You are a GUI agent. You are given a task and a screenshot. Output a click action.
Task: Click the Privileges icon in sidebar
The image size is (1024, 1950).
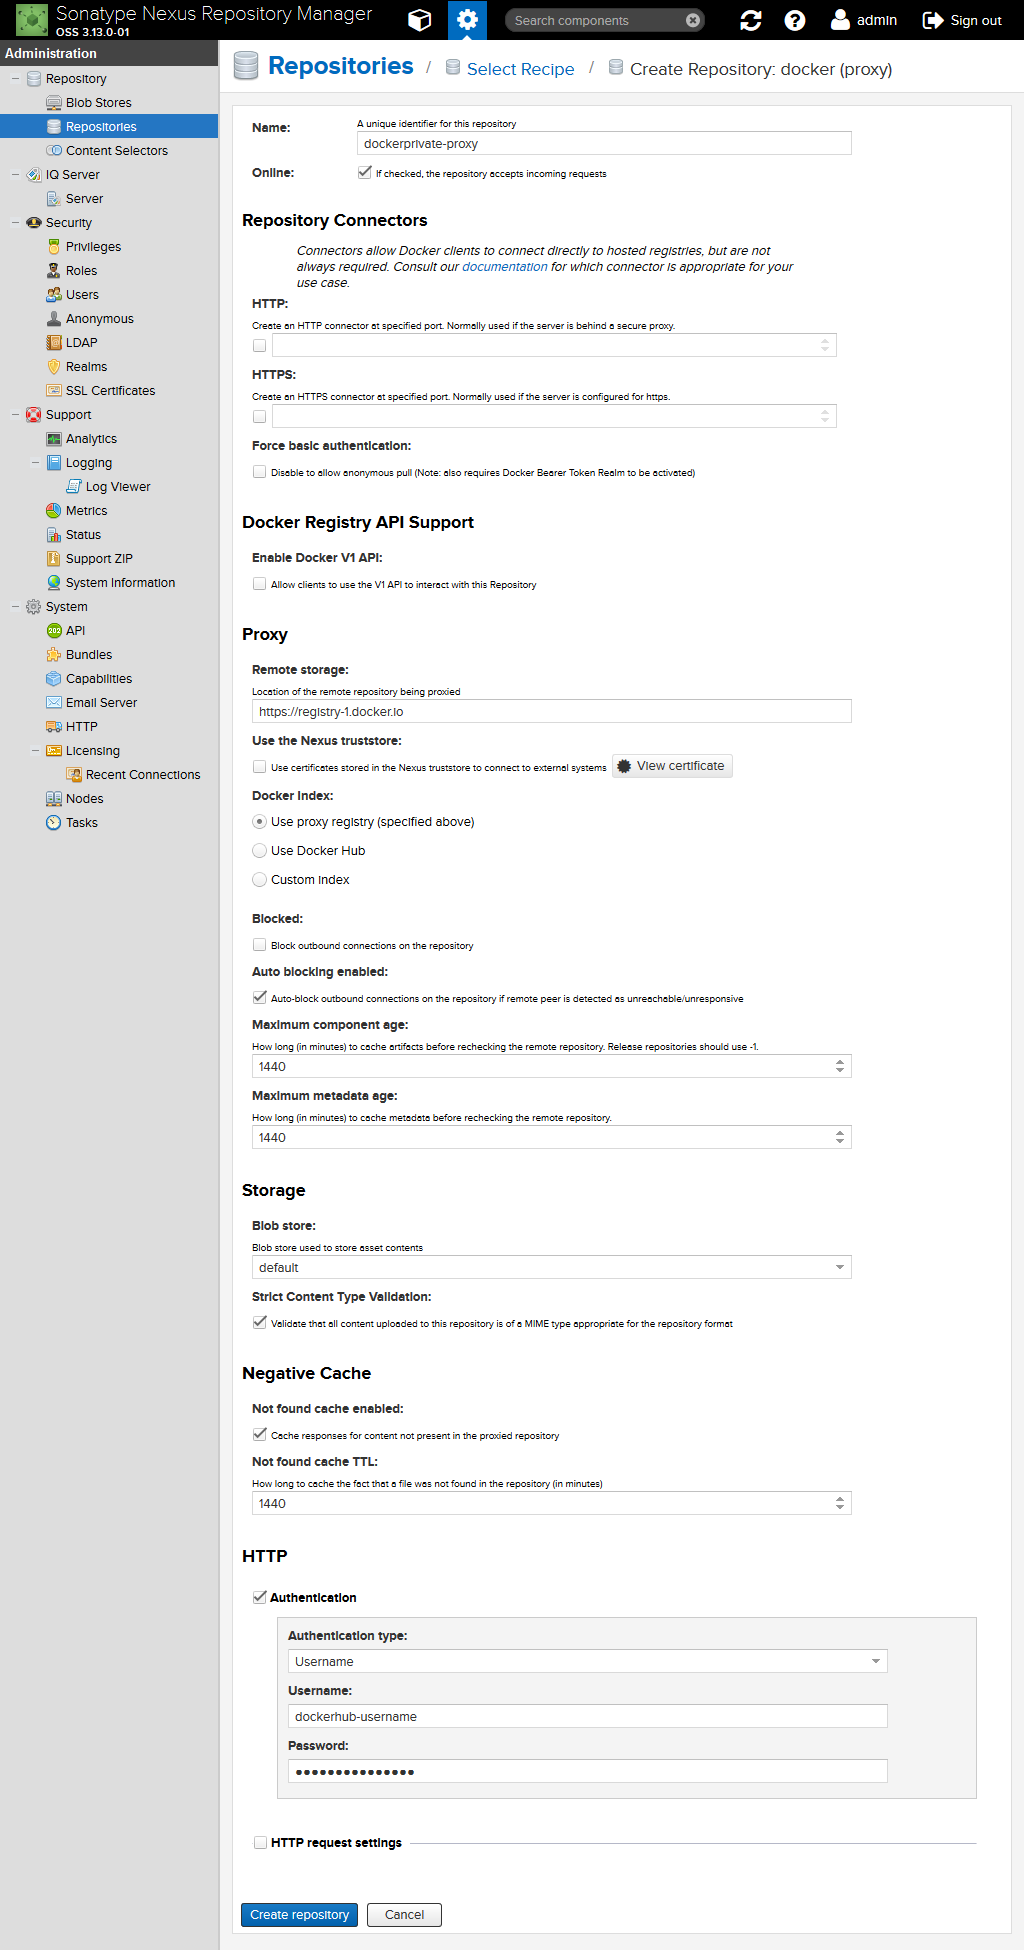54,247
